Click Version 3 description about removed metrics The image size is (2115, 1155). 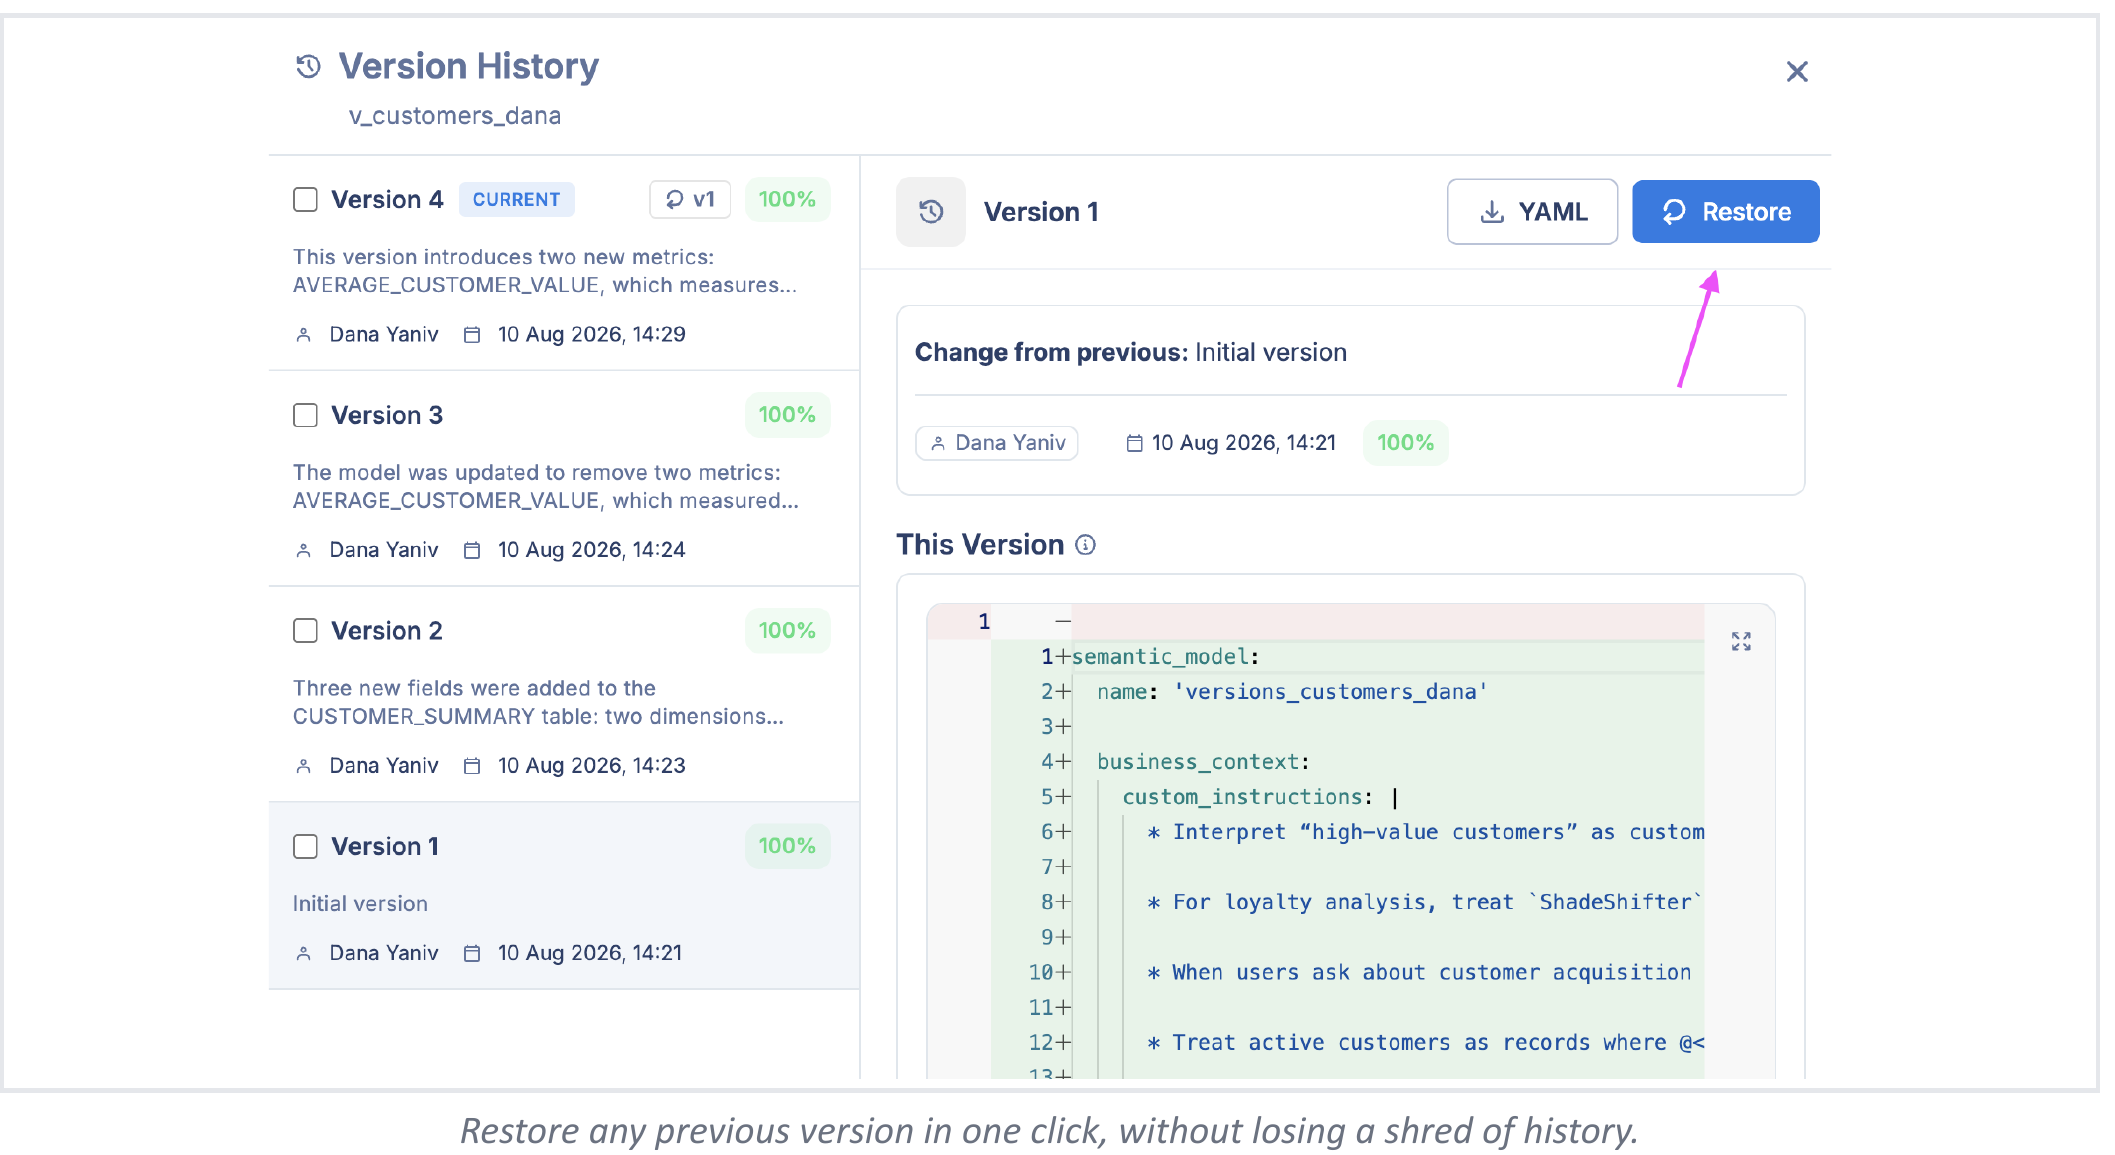546,487
